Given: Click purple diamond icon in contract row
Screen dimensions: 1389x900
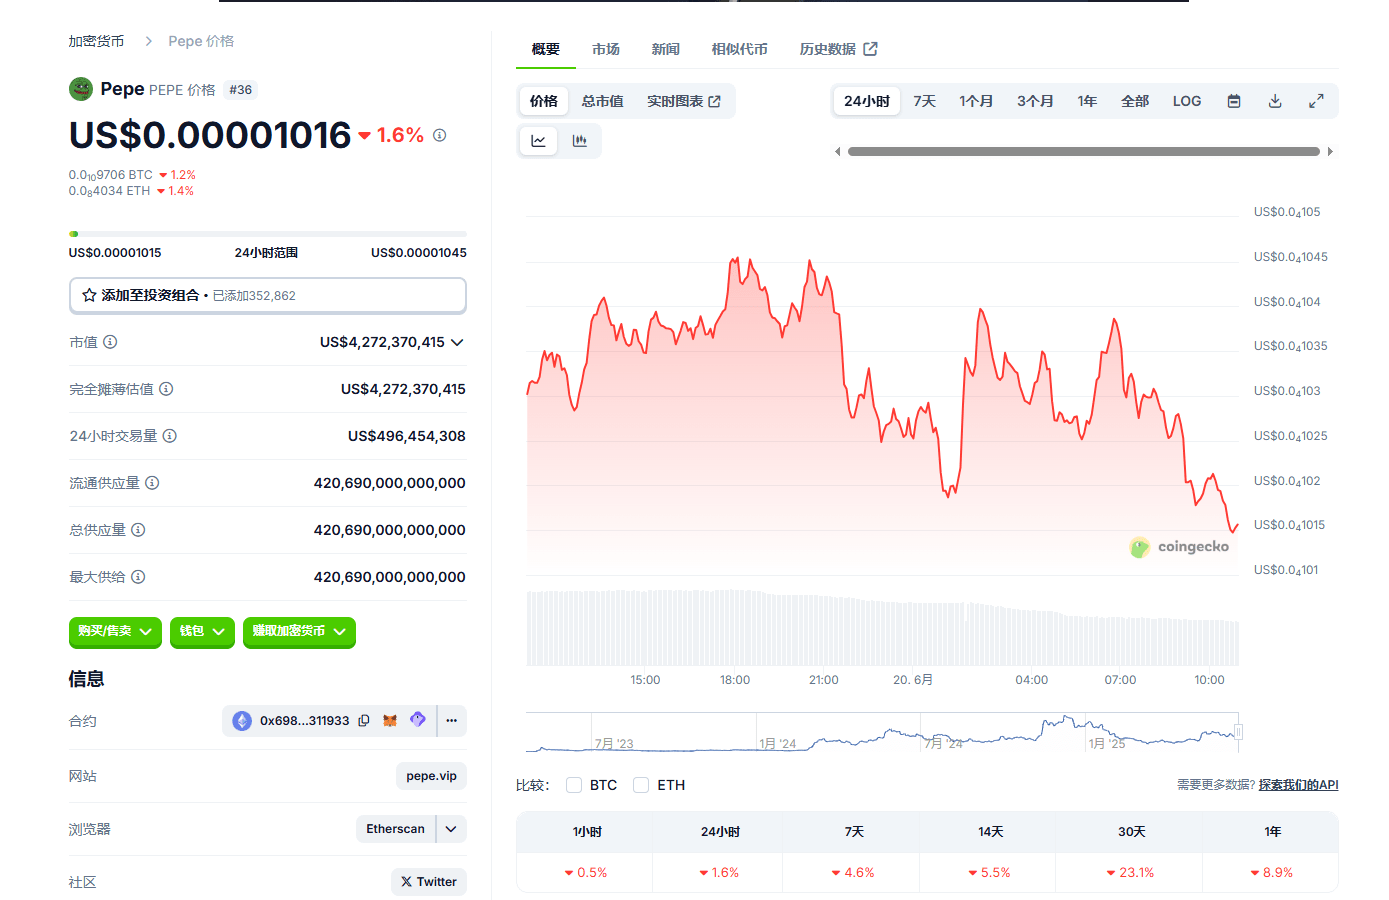Looking at the screenshot, I should click(x=418, y=719).
